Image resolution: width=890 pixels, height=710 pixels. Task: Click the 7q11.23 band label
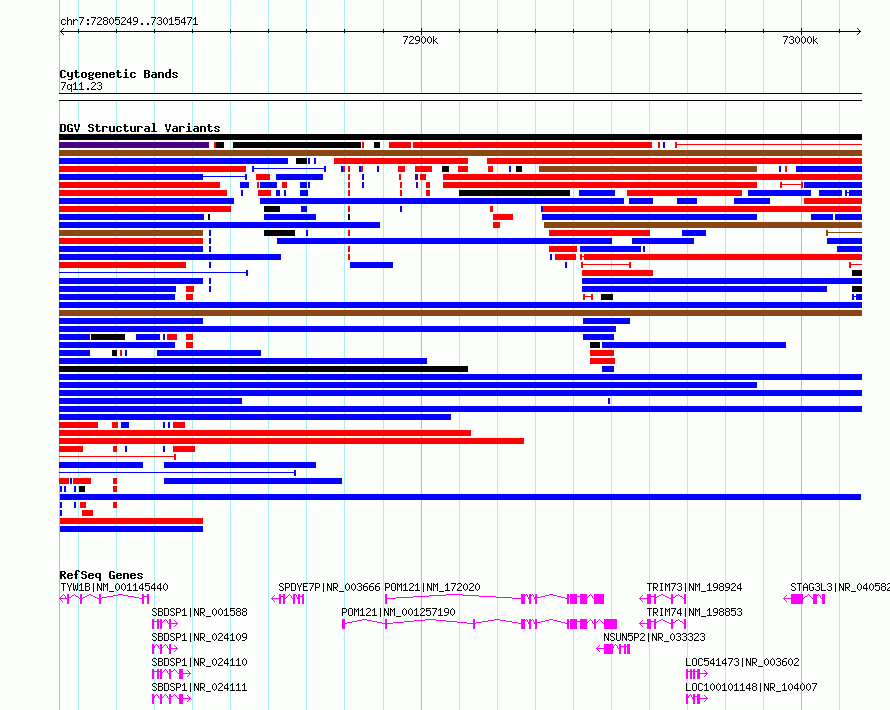click(81, 86)
